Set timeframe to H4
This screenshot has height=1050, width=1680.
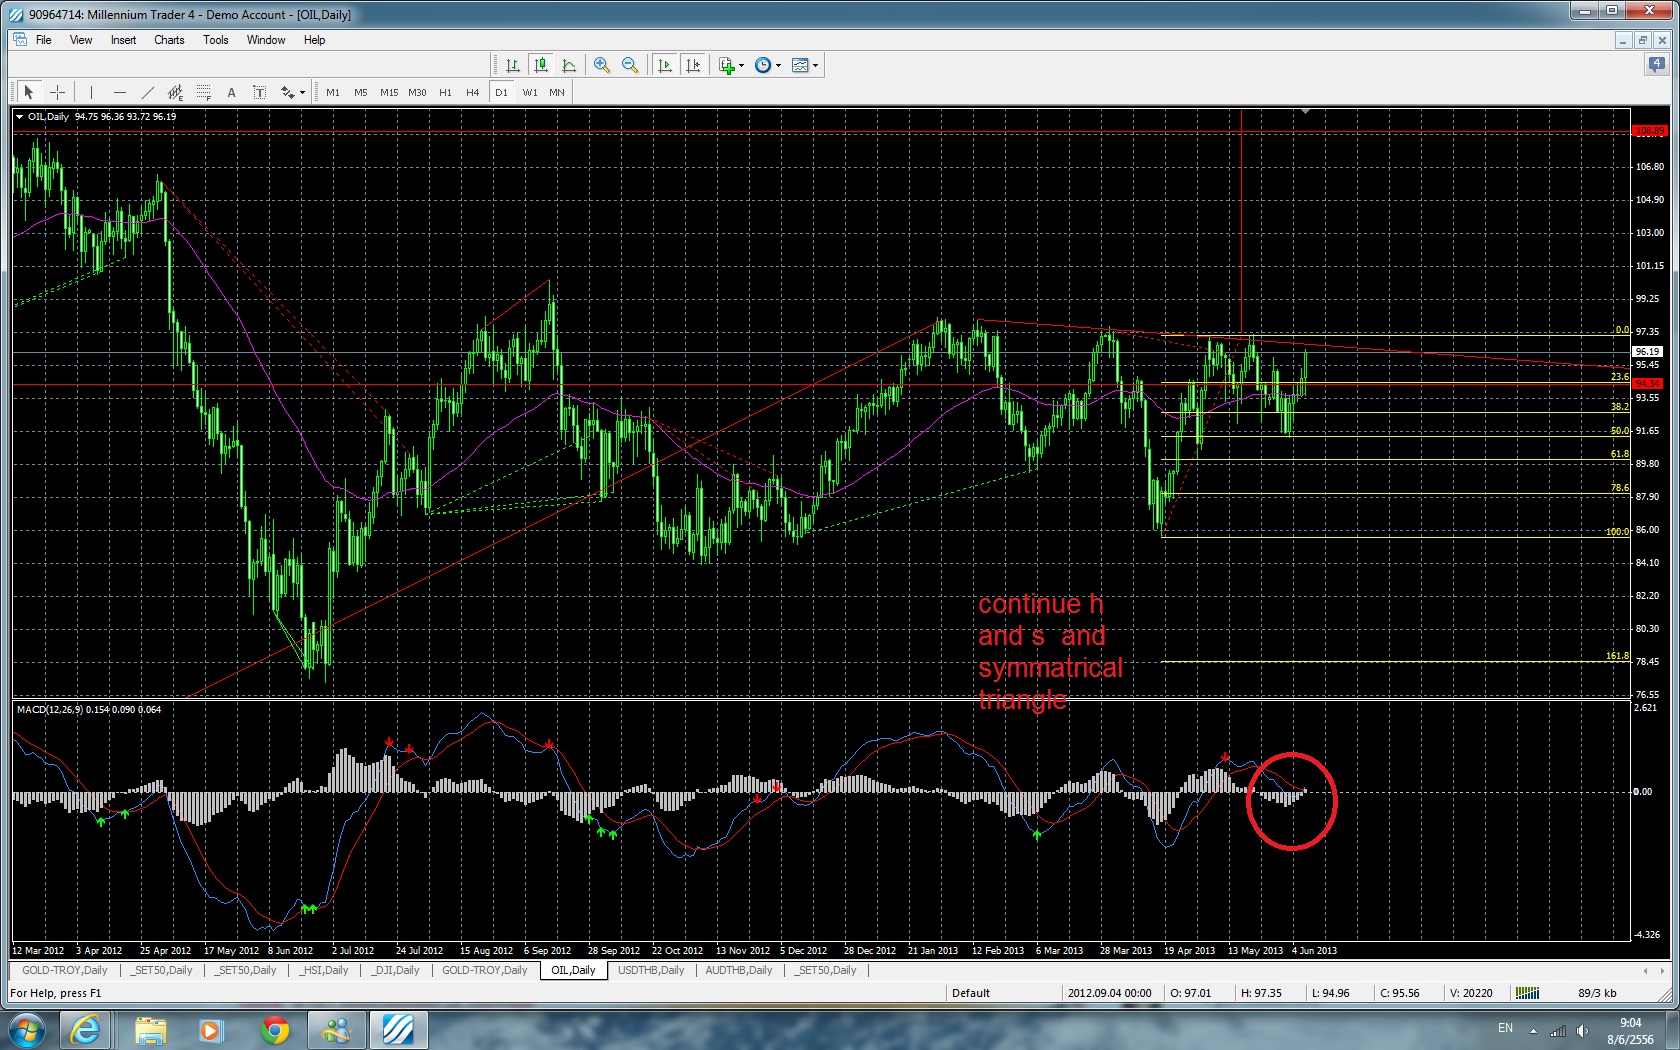[473, 92]
